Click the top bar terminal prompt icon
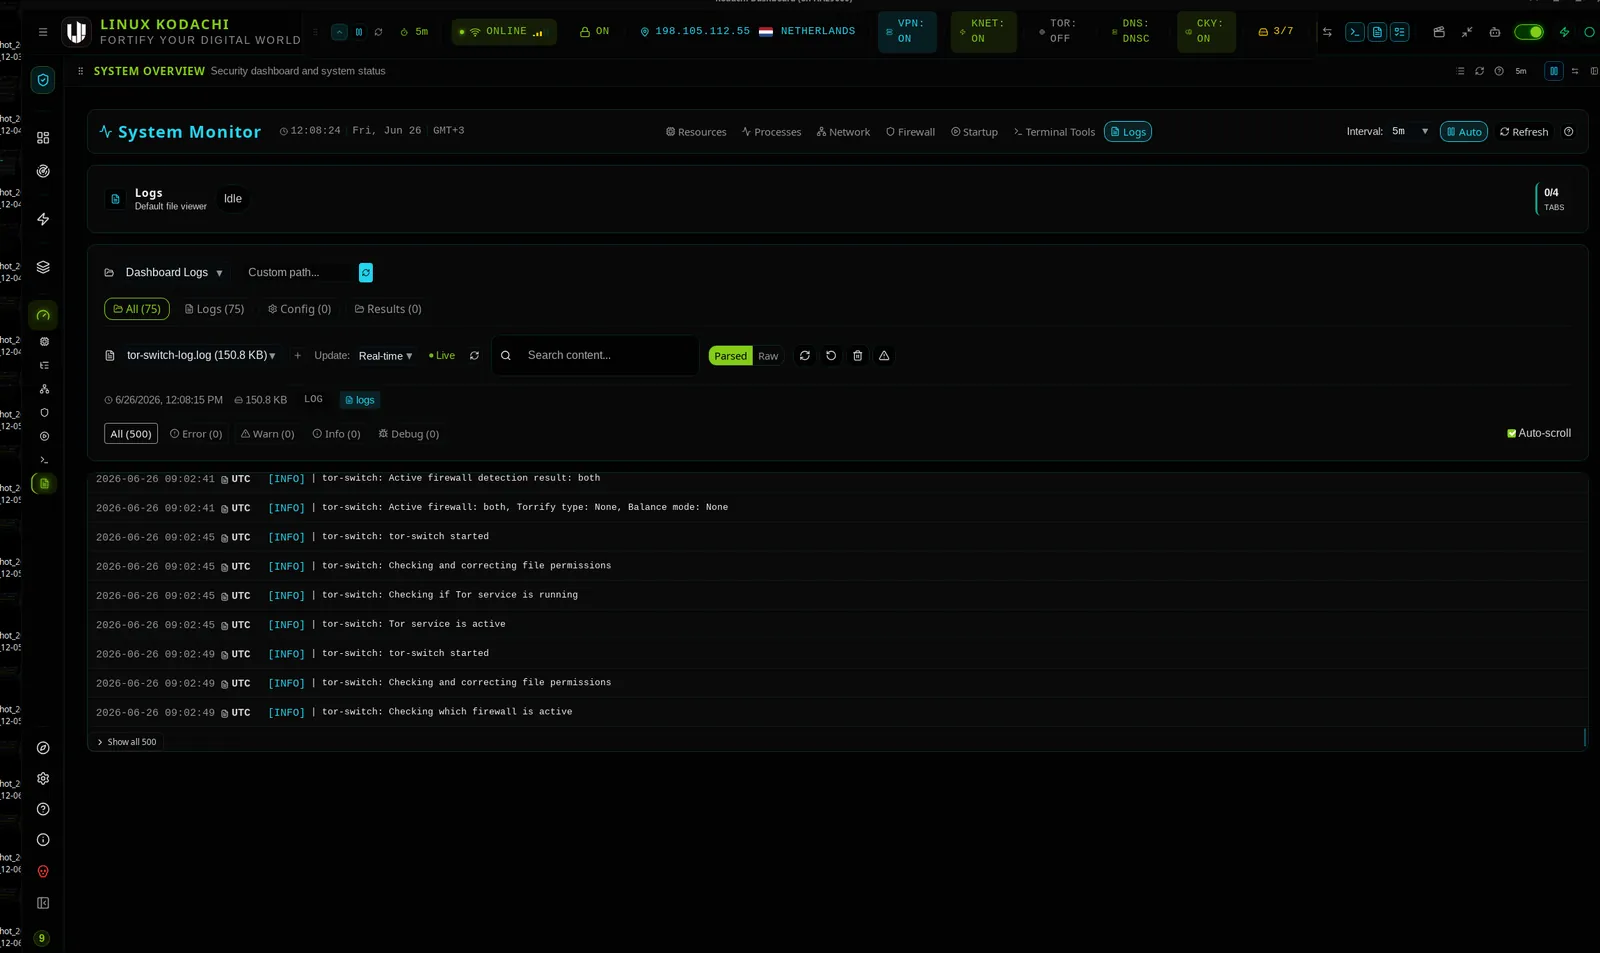The image size is (1600, 953). point(1355,32)
